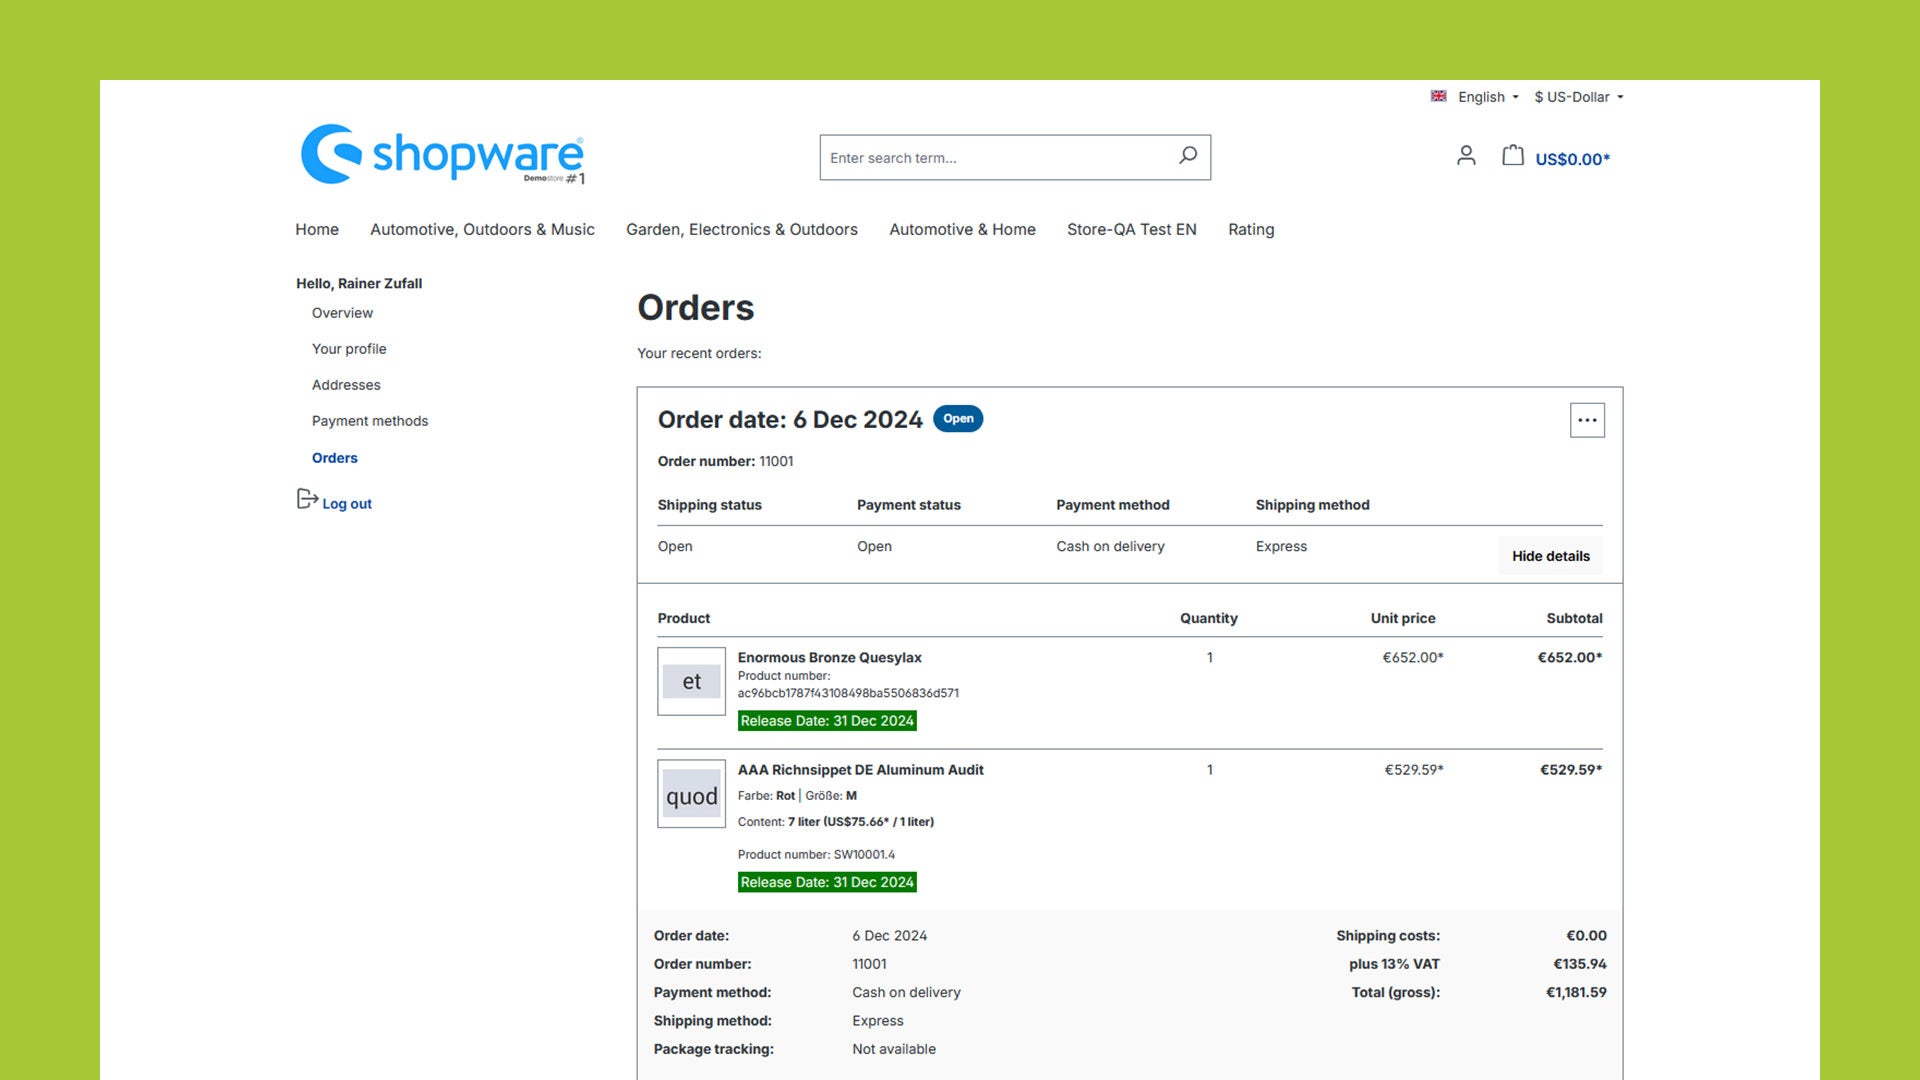The height and width of the screenshot is (1080, 1920).
Task: Click the user account icon
Action: pyautogui.click(x=1466, y=156)
